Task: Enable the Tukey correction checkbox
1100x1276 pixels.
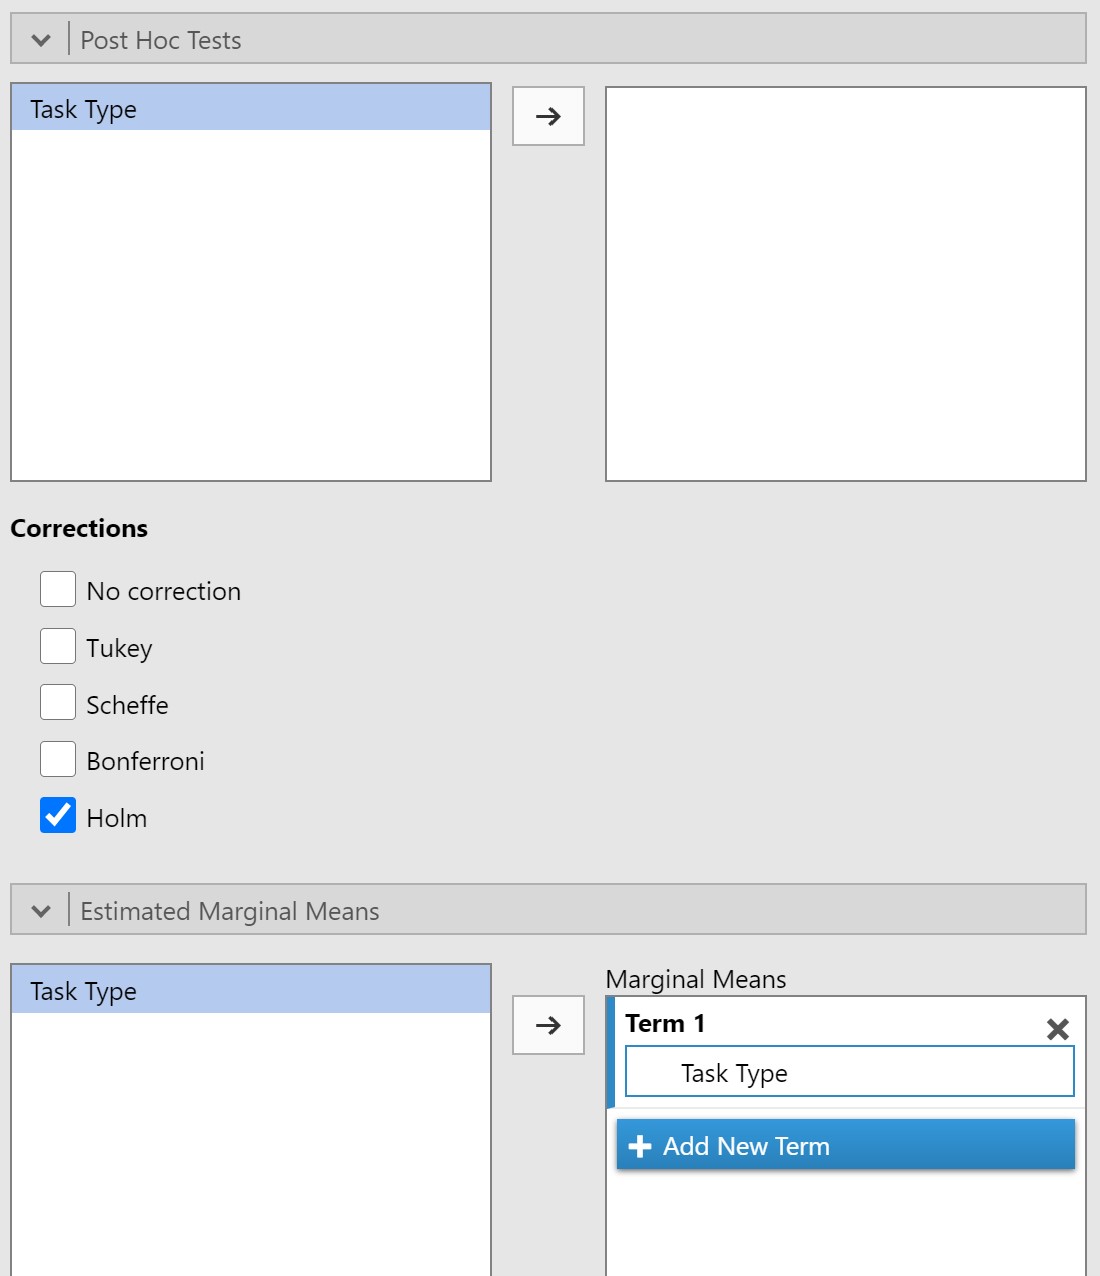Action: point(58,646)
